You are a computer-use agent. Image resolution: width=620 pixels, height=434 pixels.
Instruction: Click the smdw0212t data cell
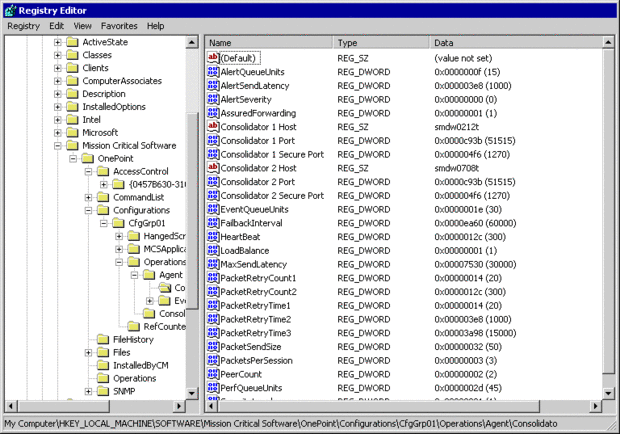click(456, 127)
